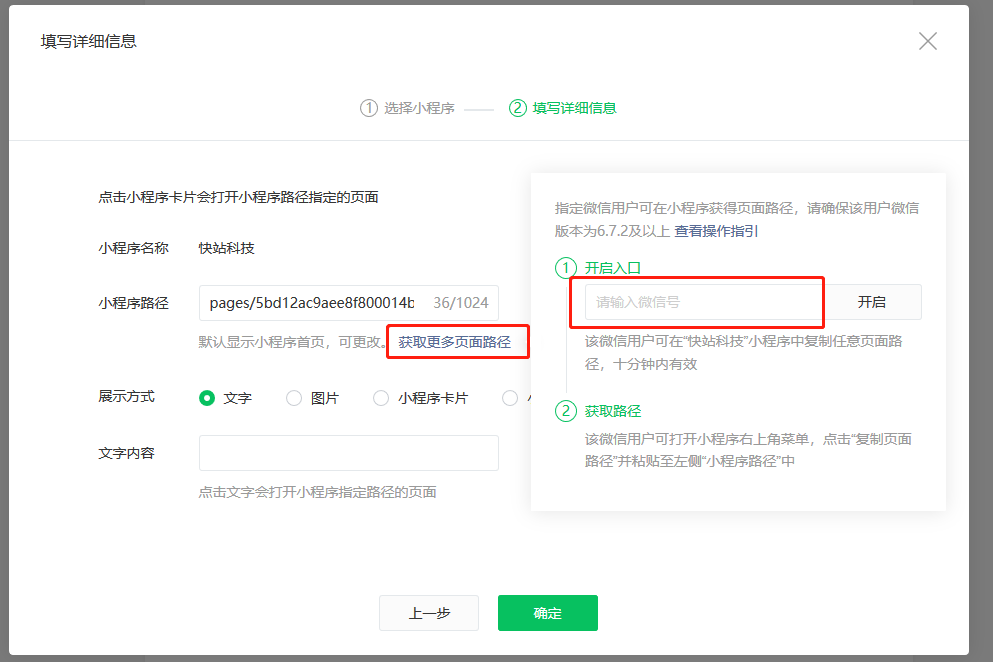Click the green circled 2 before 填写详细信息
The height and width of the screenshot is (662, 993).
[x=517, y=108]
